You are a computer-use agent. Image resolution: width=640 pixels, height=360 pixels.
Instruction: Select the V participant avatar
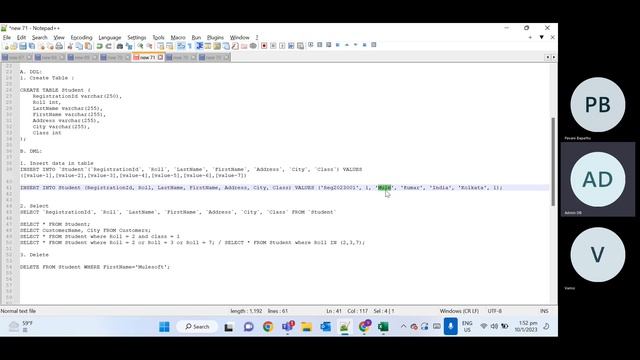598,254
